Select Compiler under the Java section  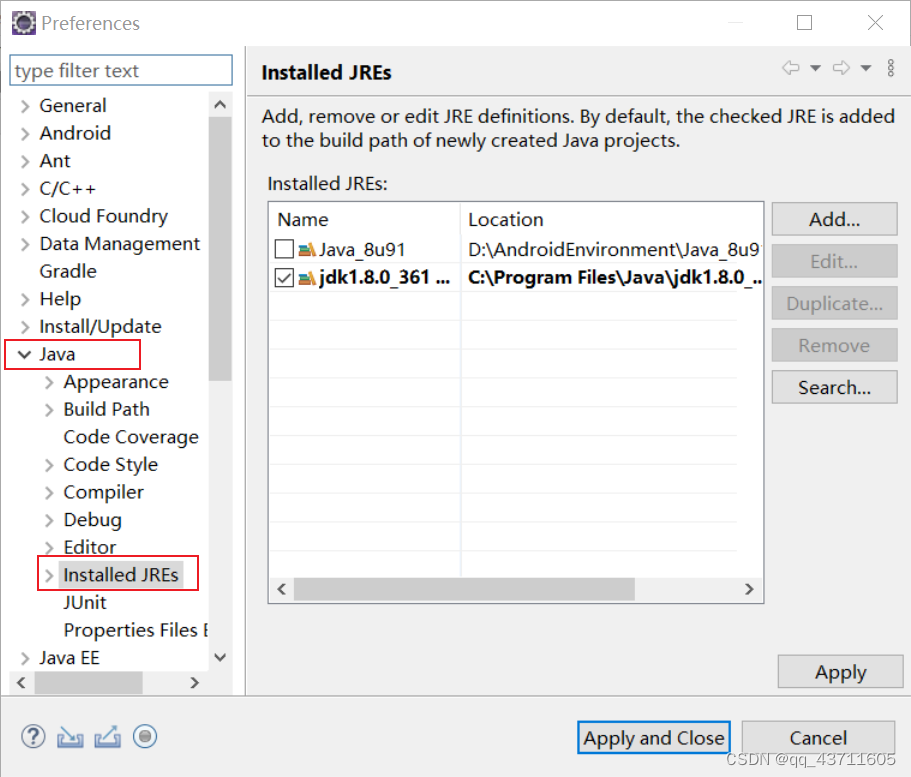(x=104, y=491)
